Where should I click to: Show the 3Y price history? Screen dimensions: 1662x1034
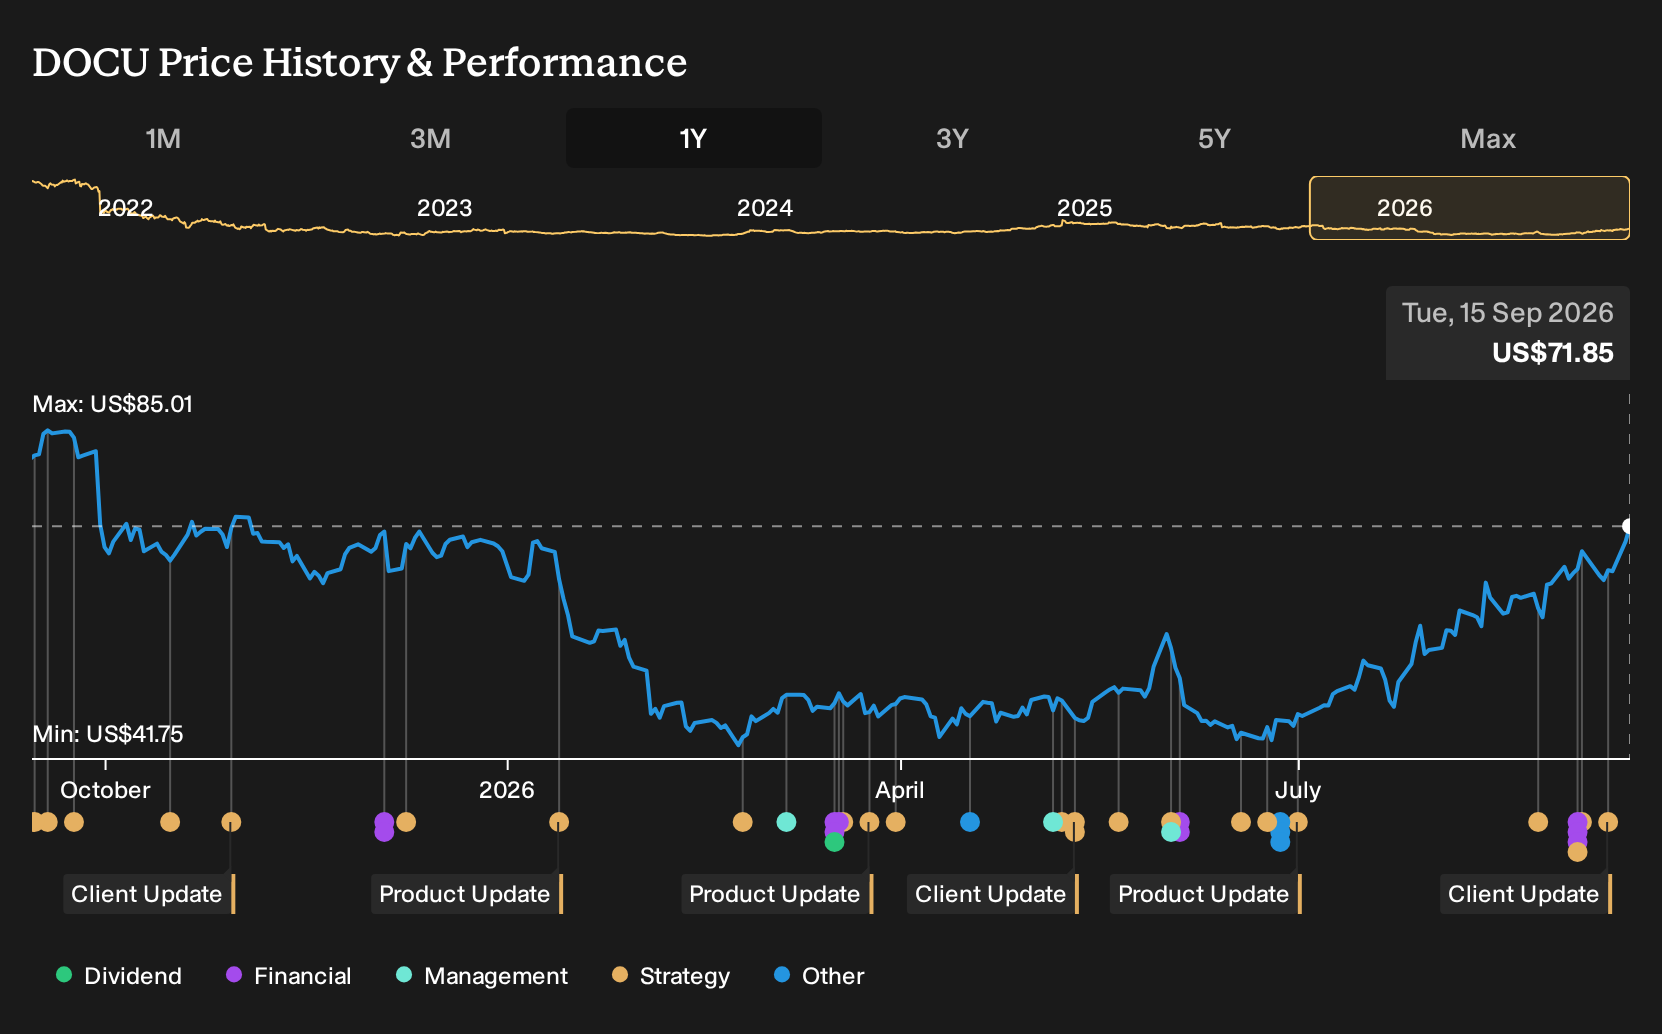952,138
